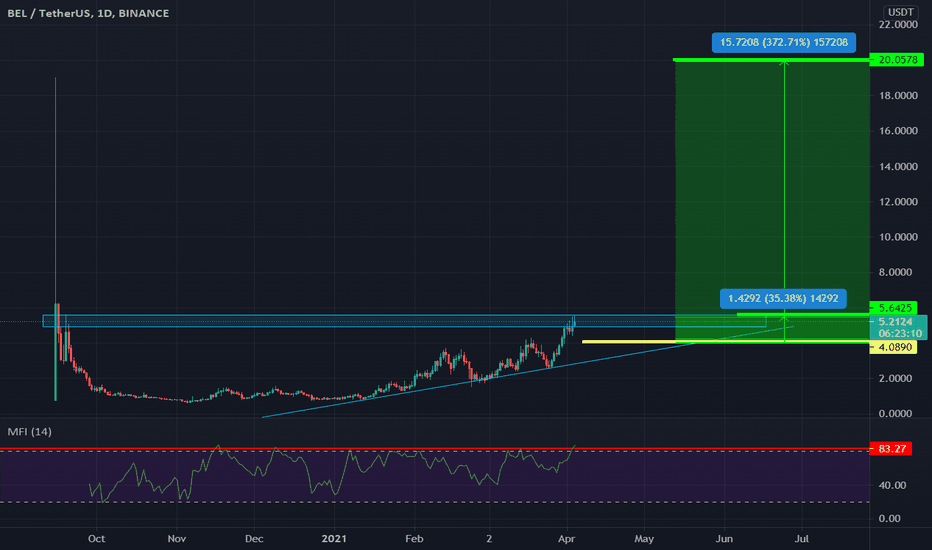Screen dimensions: 932x550
Task: Click the May date axis label
Action: click(x=644, y=539)
